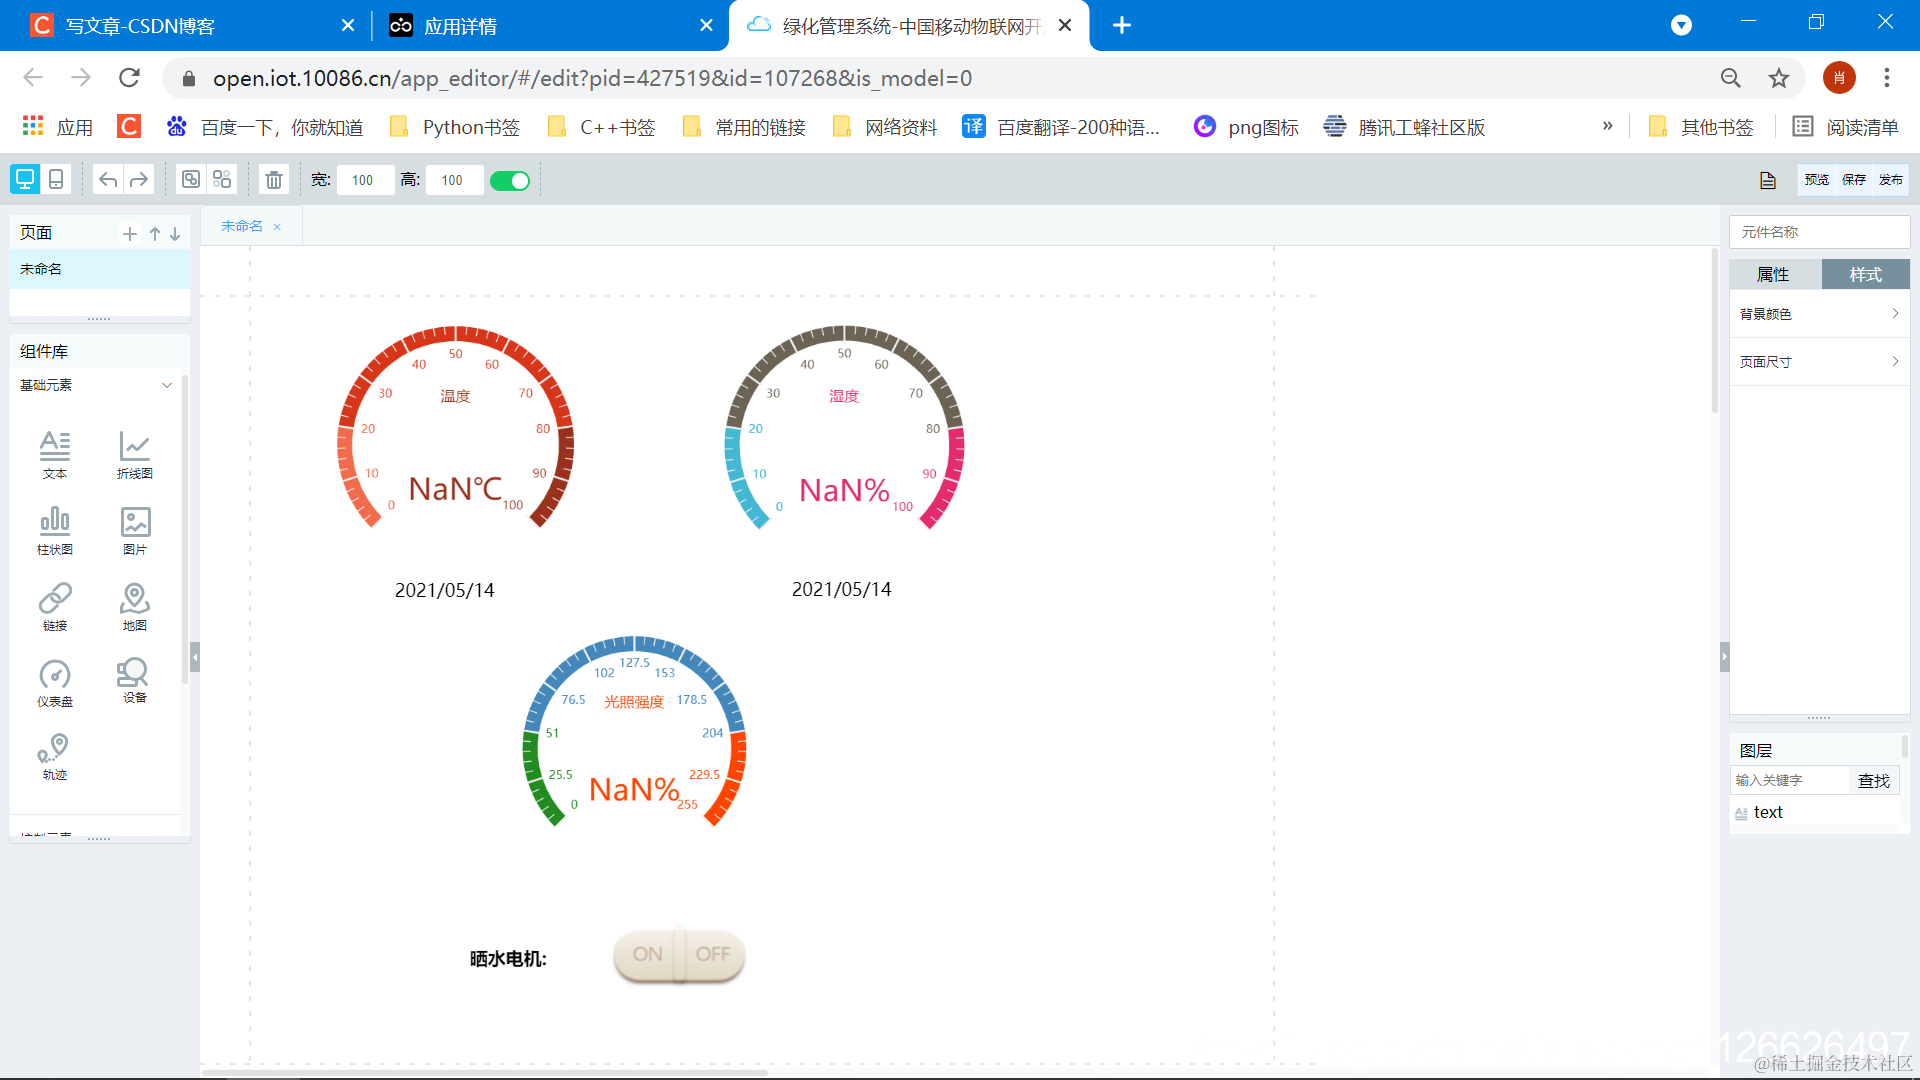Click the 发布 publish button
The width and height of the screenshot is (1920, 1080).
1890,180
